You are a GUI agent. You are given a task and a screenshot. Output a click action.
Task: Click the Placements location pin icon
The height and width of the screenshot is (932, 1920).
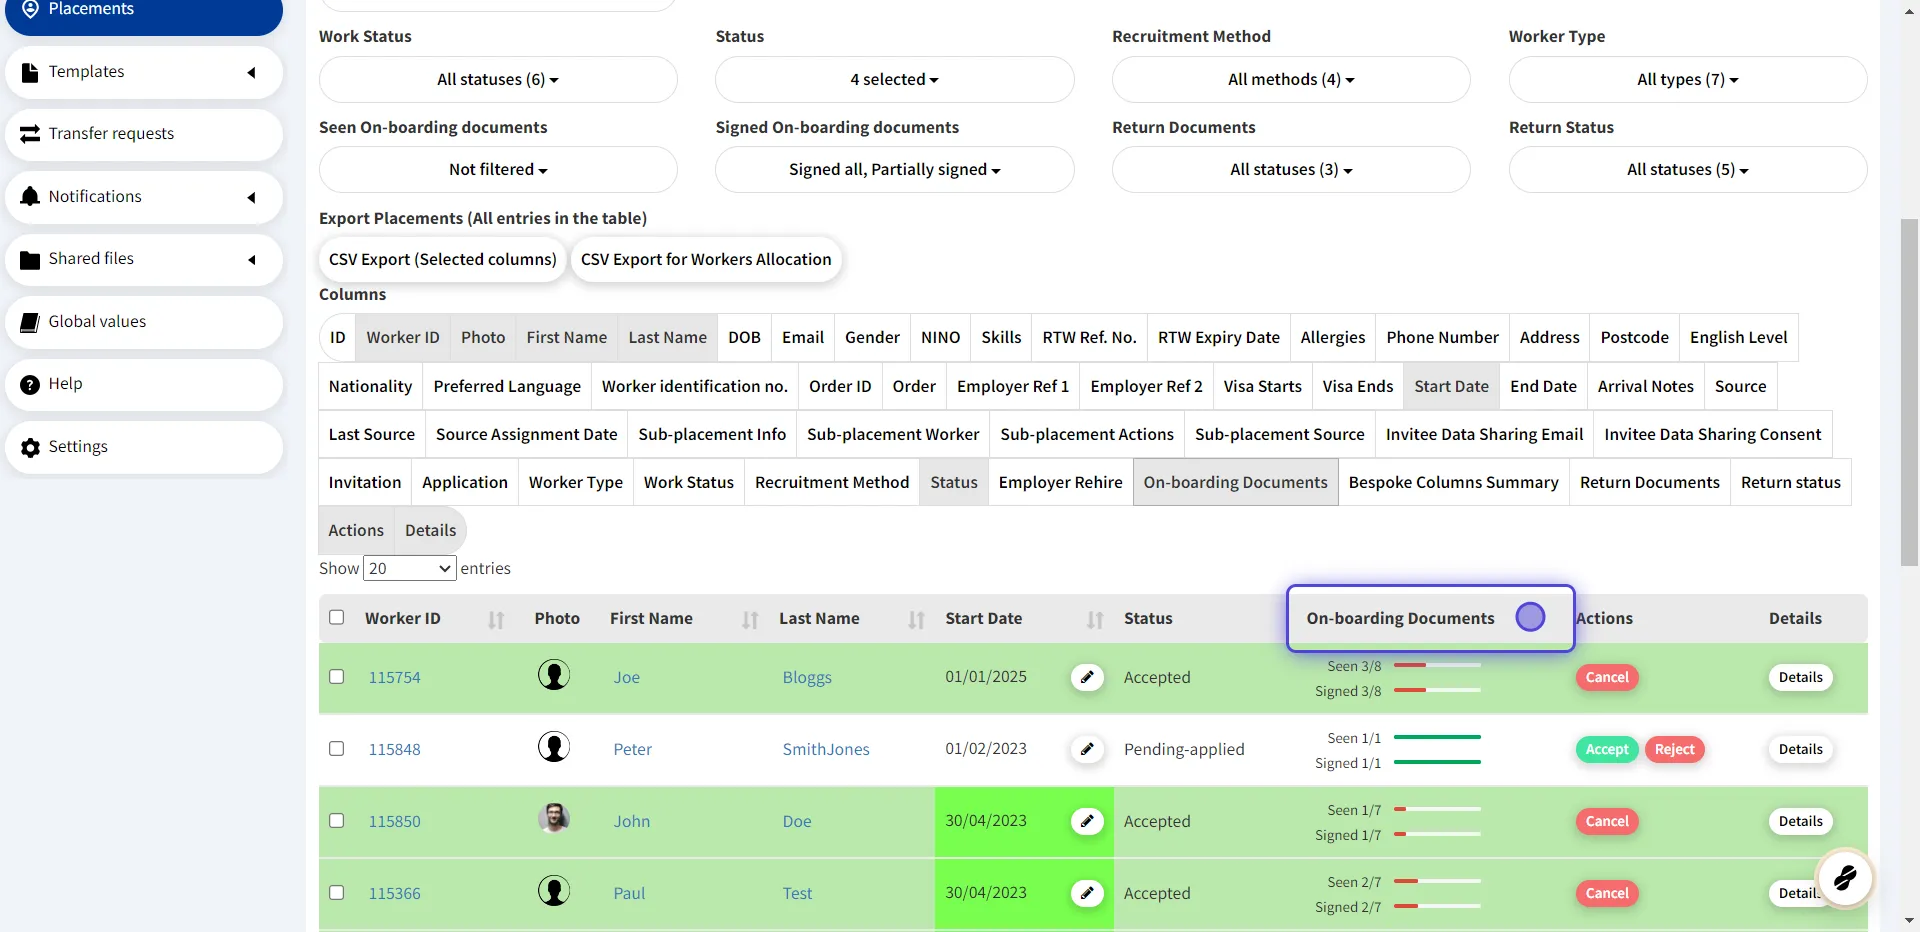pyautogui.click(x=30, y=9)
